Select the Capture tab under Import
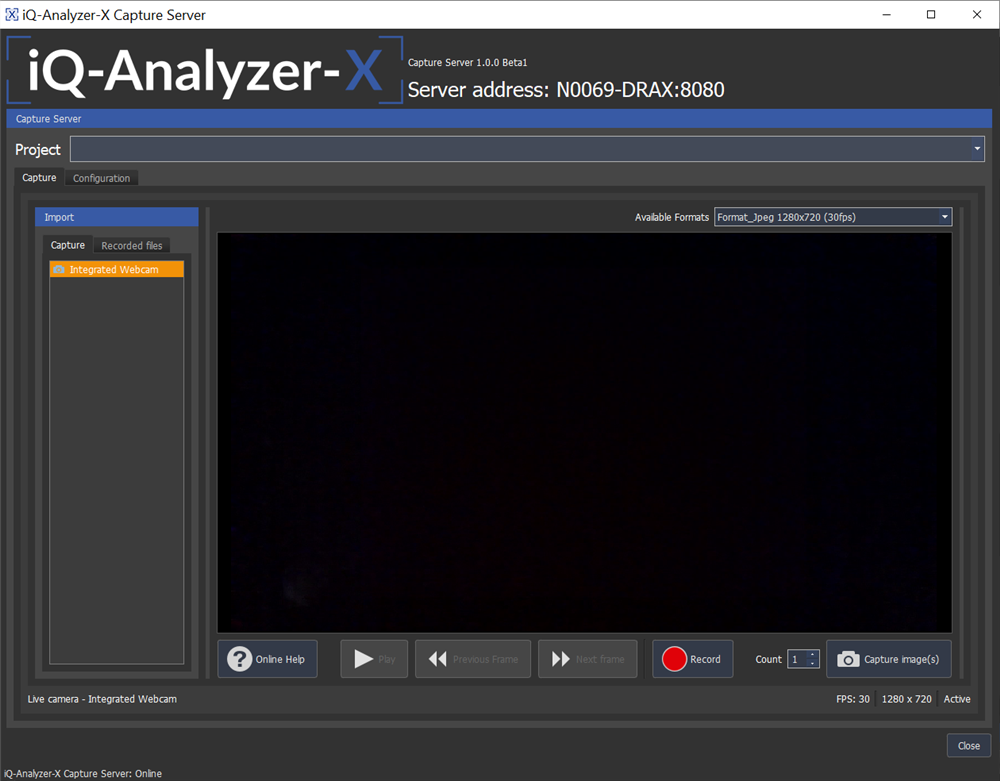The image size is (1000, 781). (x=68, y=245)
